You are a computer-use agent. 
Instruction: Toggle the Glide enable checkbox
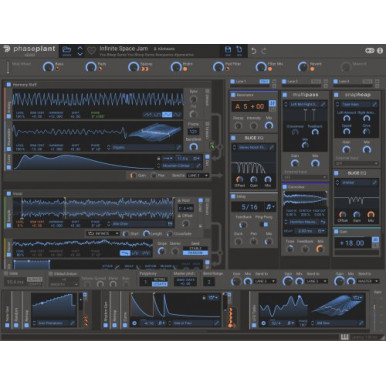coord(6,274)
